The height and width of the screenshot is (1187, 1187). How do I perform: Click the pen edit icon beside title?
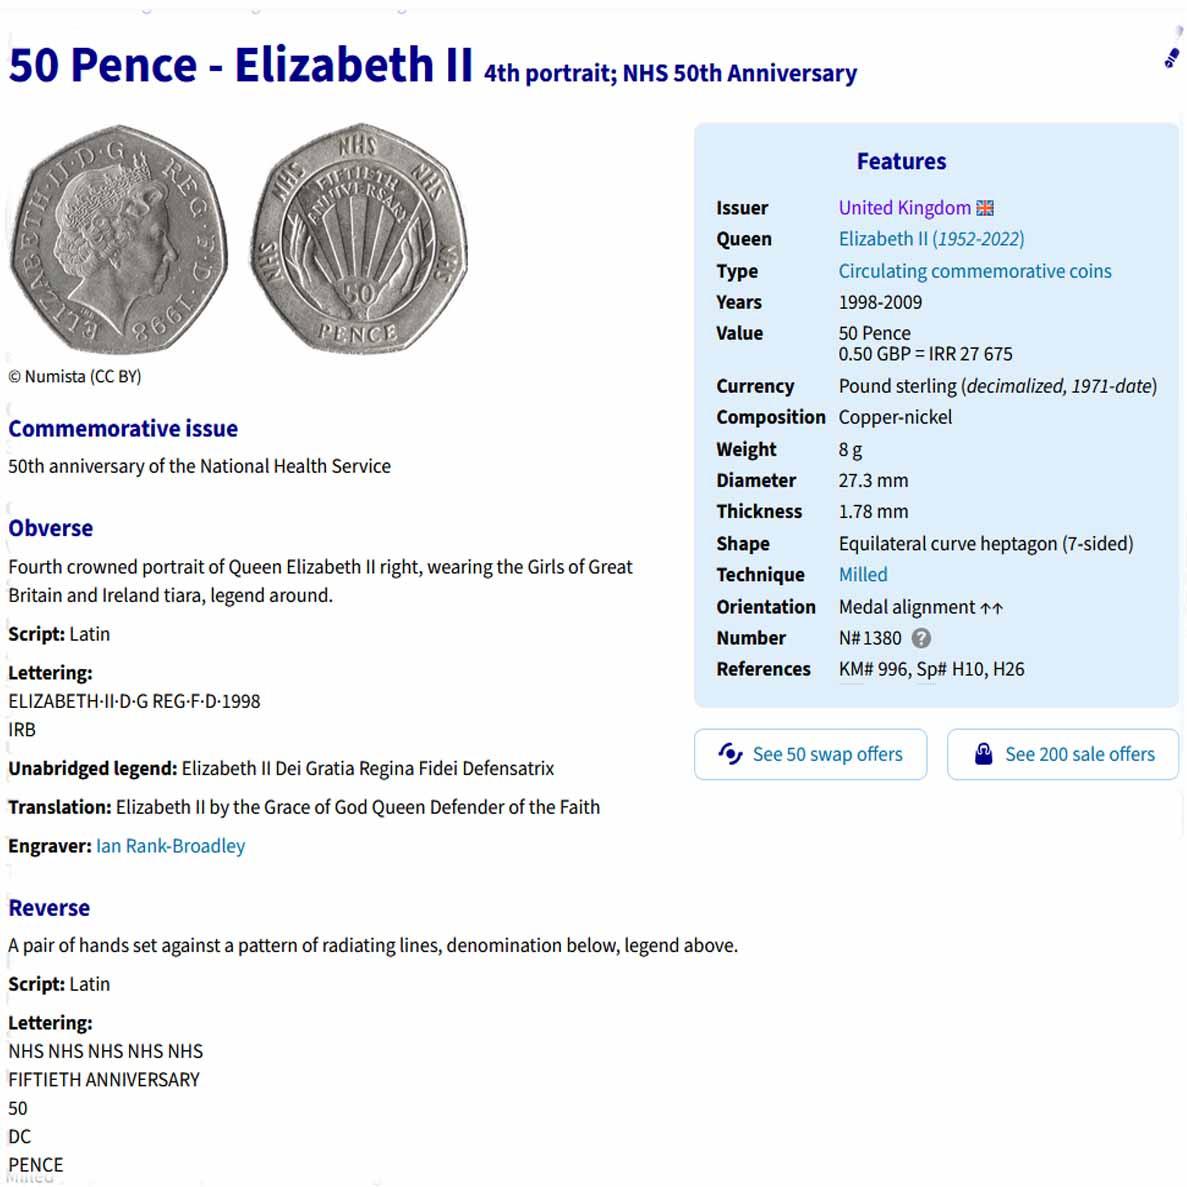pos(1171,59)
